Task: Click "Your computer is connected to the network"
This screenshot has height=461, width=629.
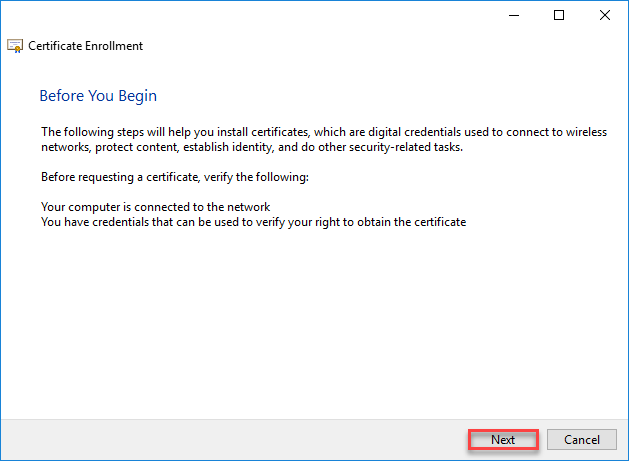Action: pyautogui.click(x=156, y=207)
